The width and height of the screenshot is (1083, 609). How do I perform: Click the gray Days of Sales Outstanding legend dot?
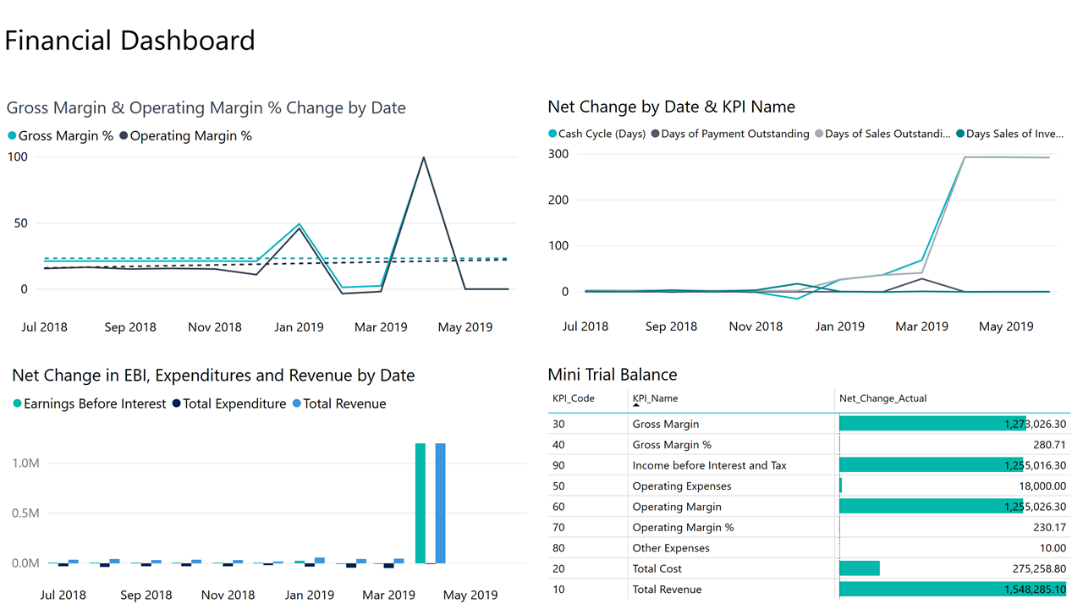coord(820,133)
